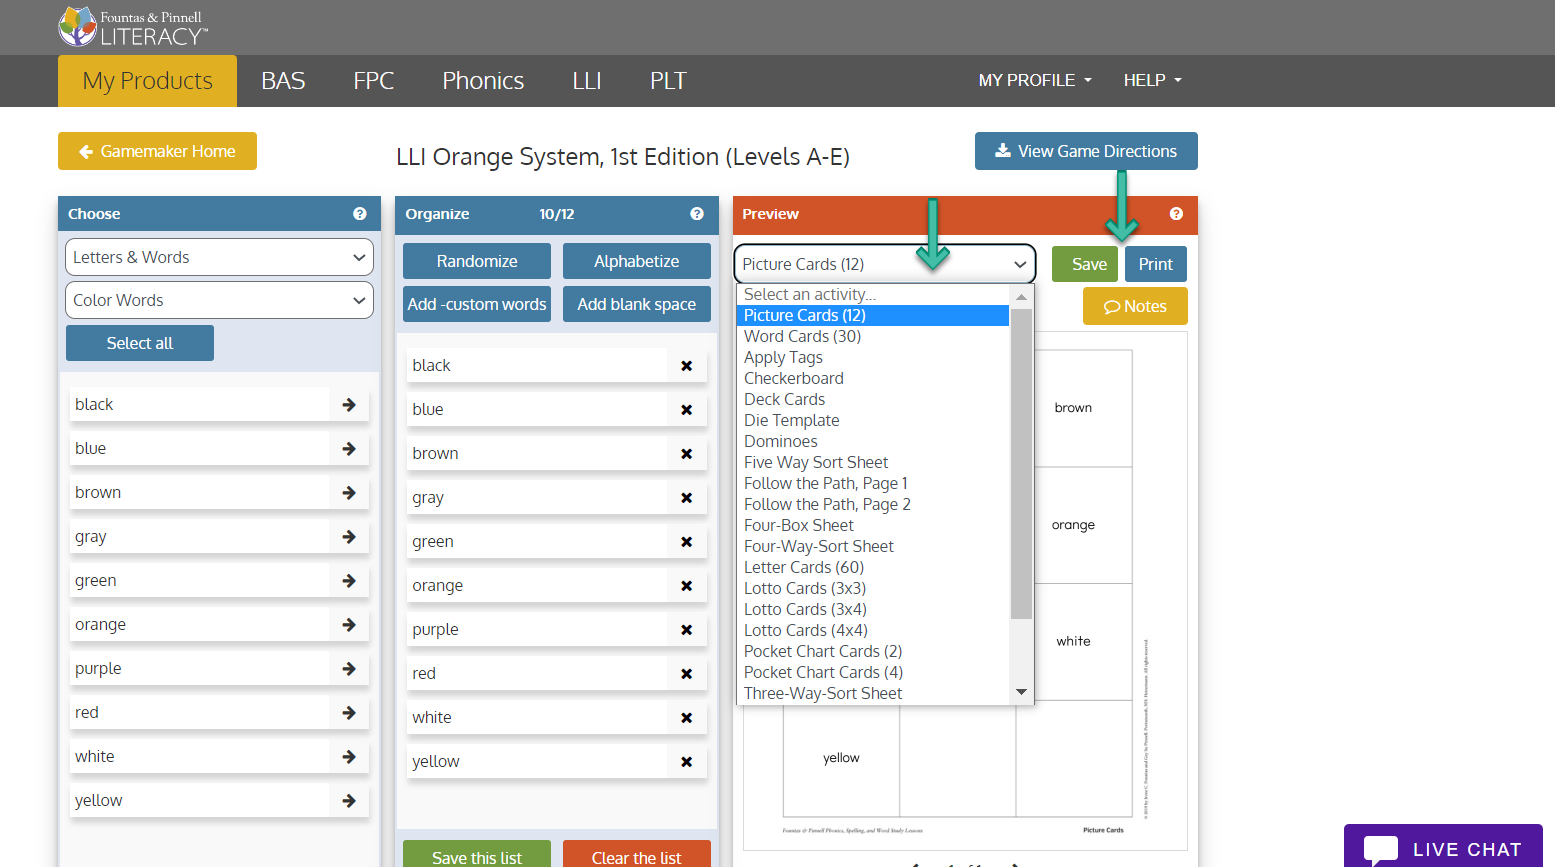Open the Choose panel help icon
Viewport: 1555px width, 867px height.
point(359,213)
